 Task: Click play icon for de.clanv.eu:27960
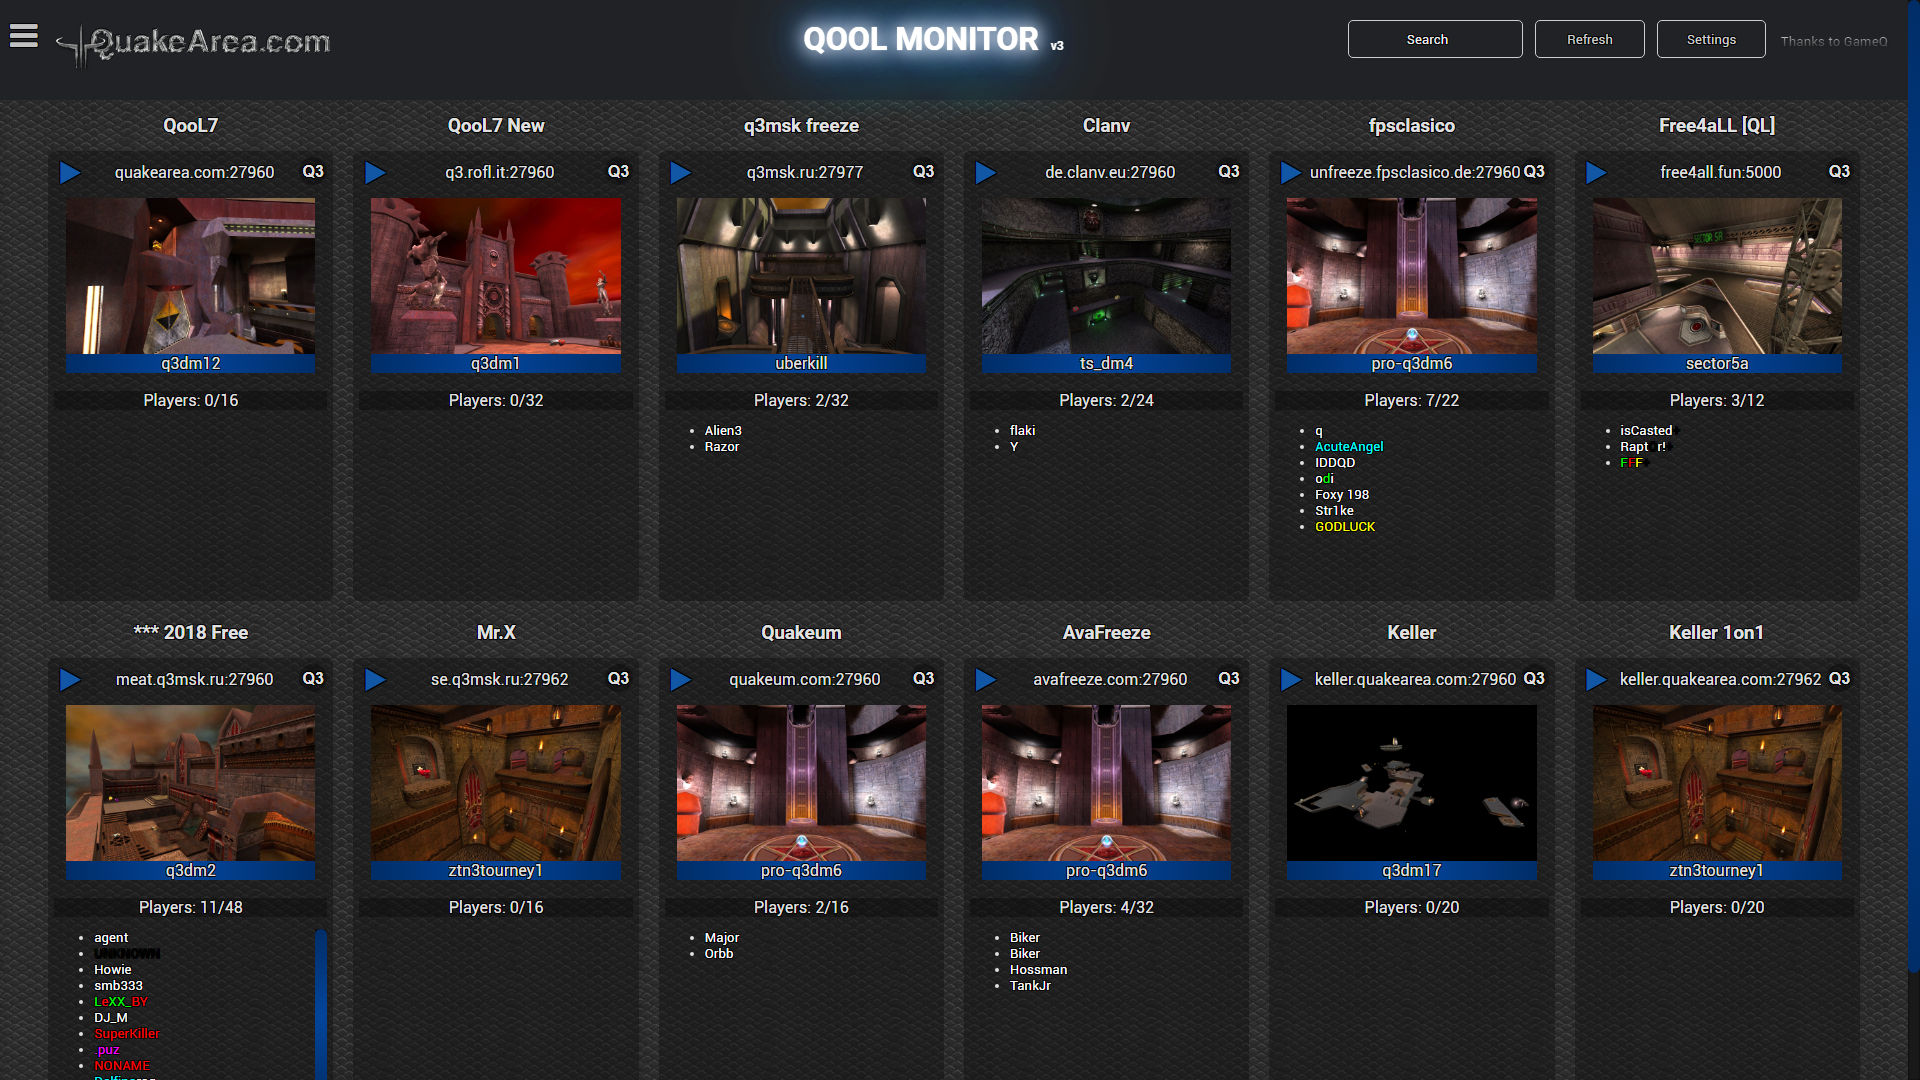(x=986, y=173)
